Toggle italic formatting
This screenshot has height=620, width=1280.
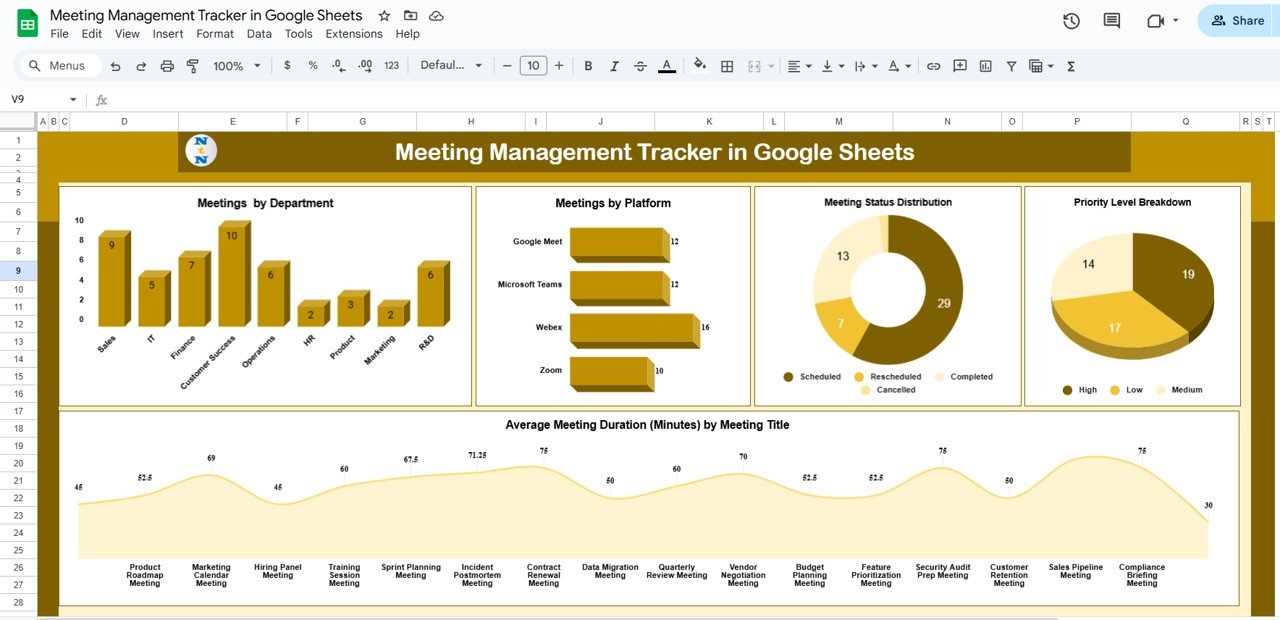pyautogui.click(x=613, y=65)
